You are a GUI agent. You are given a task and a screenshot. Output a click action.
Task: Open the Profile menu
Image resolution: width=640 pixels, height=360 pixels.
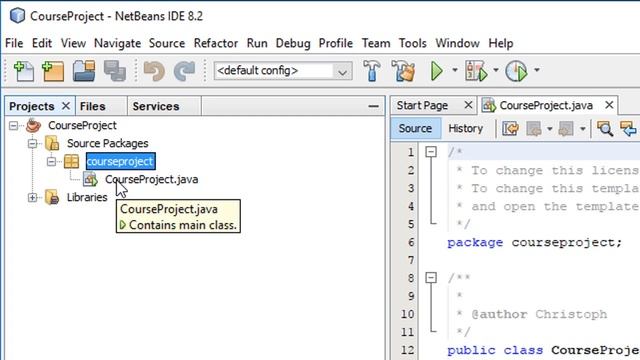pyautogui.click(x=336, y=43)
